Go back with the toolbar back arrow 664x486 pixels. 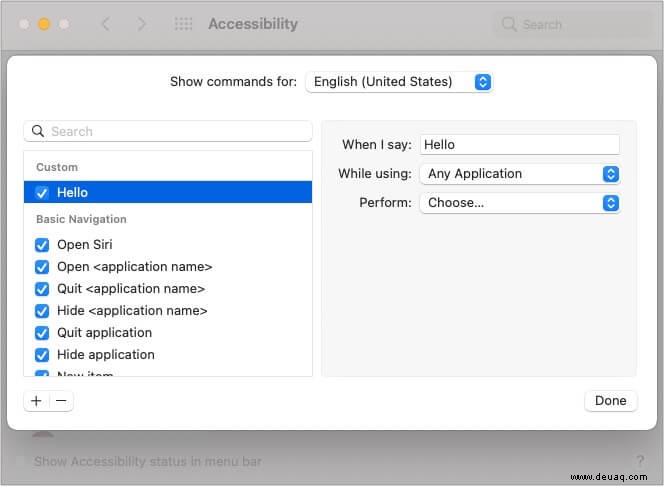[106, 24]
